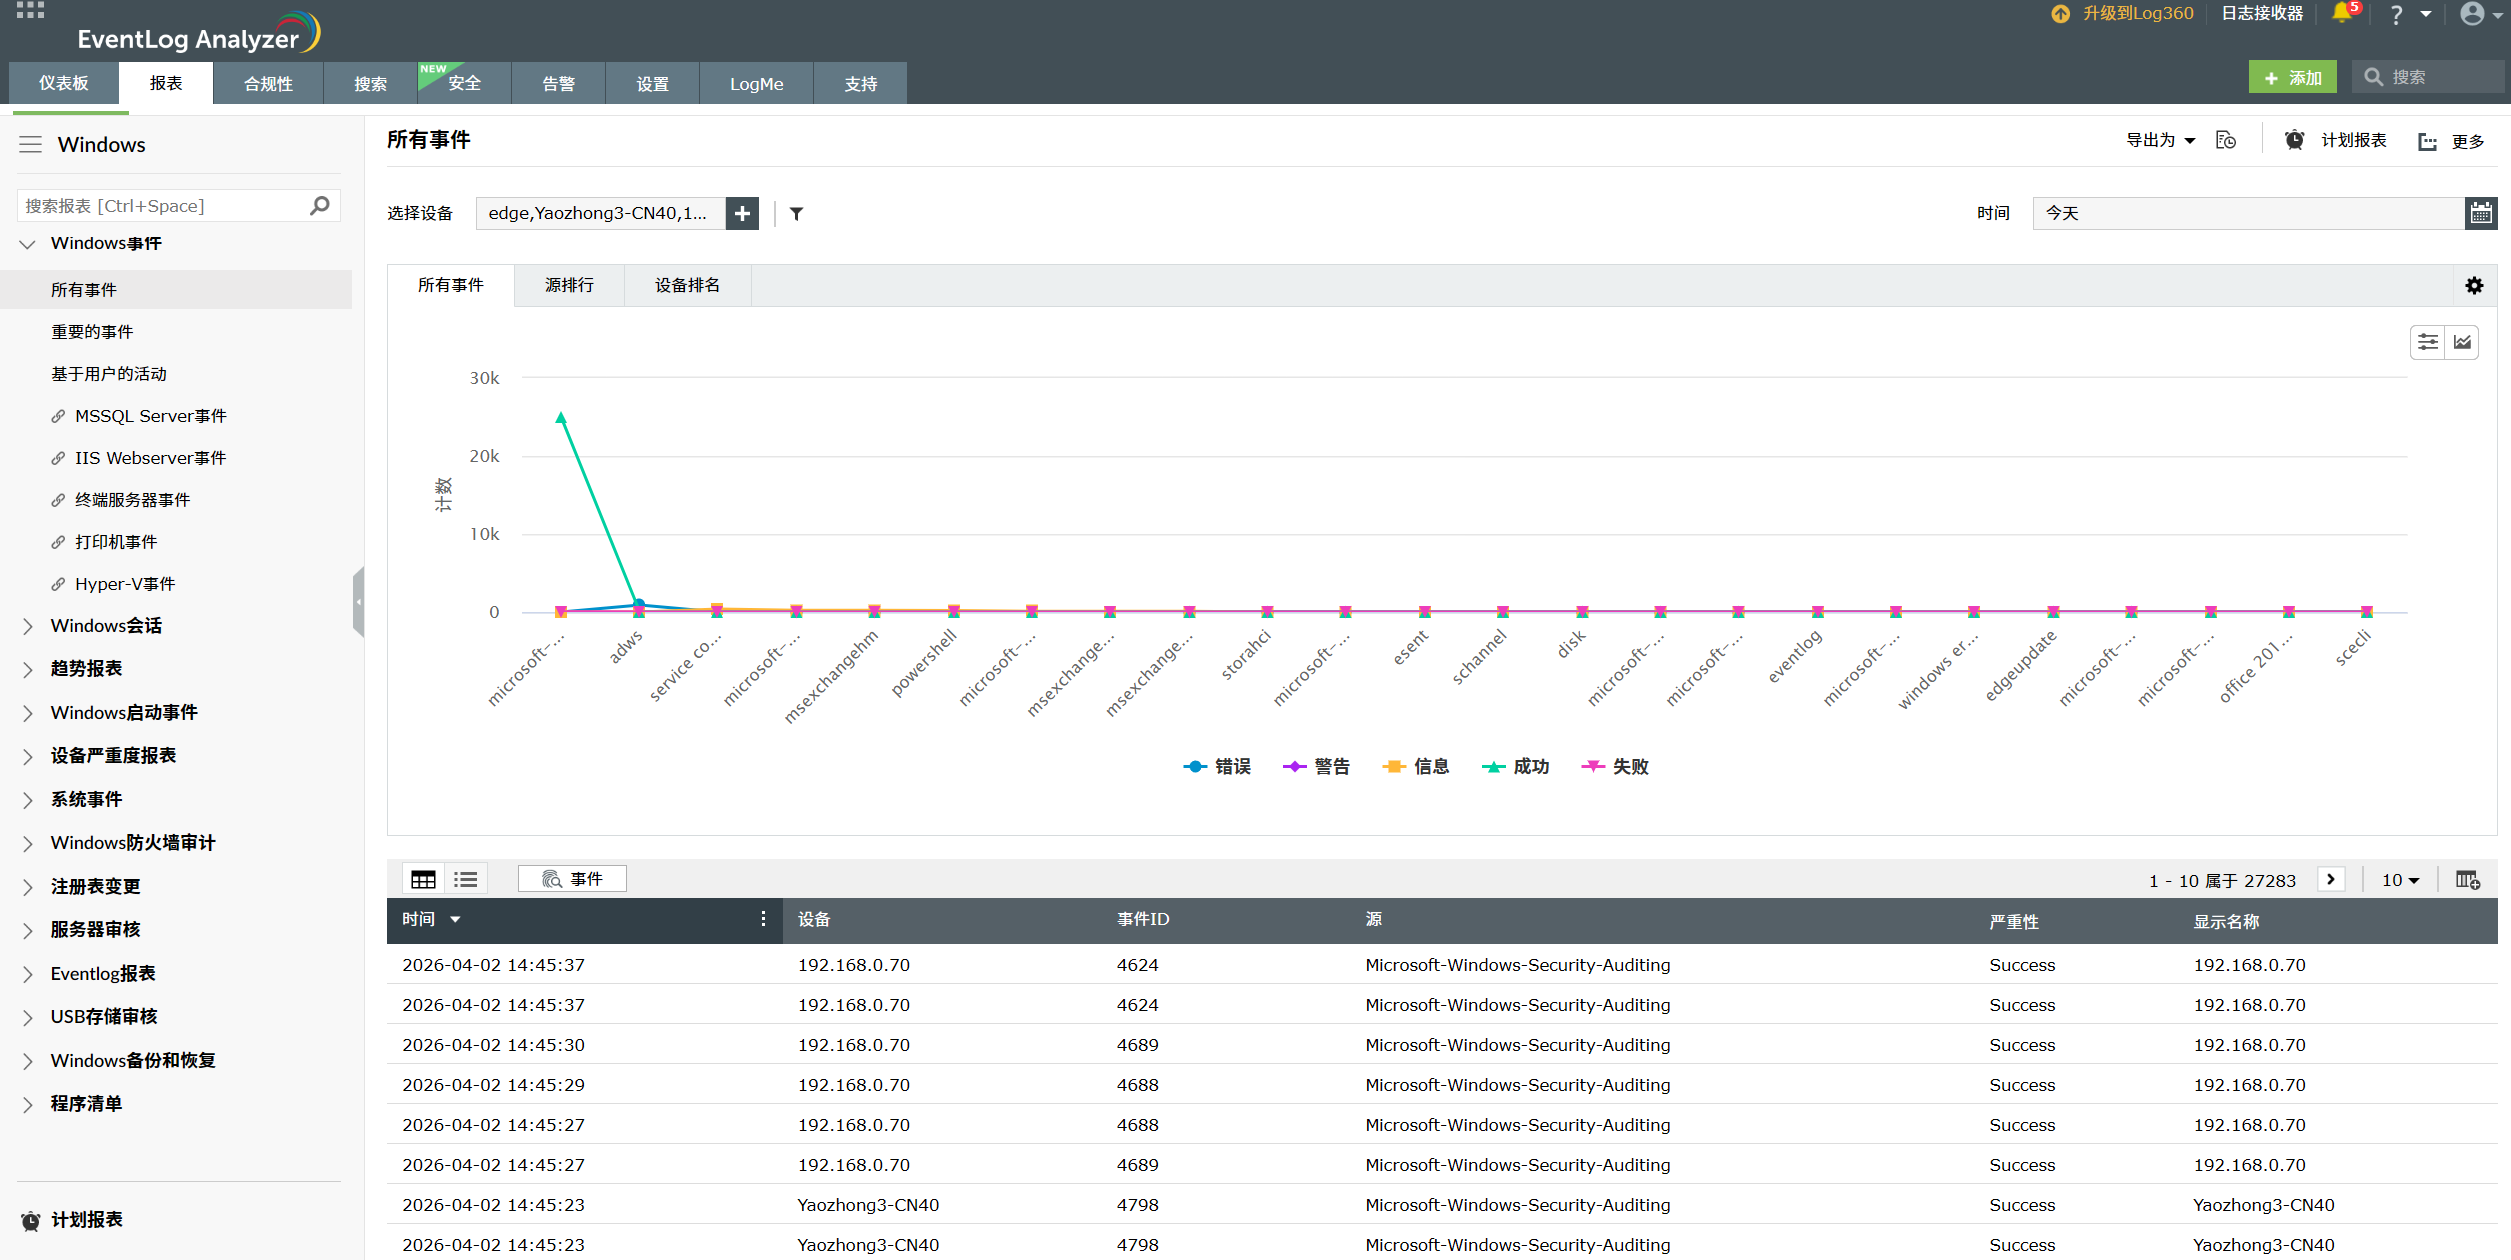
Task: Click the device filter funnel icon
Action: click(796, 213)
